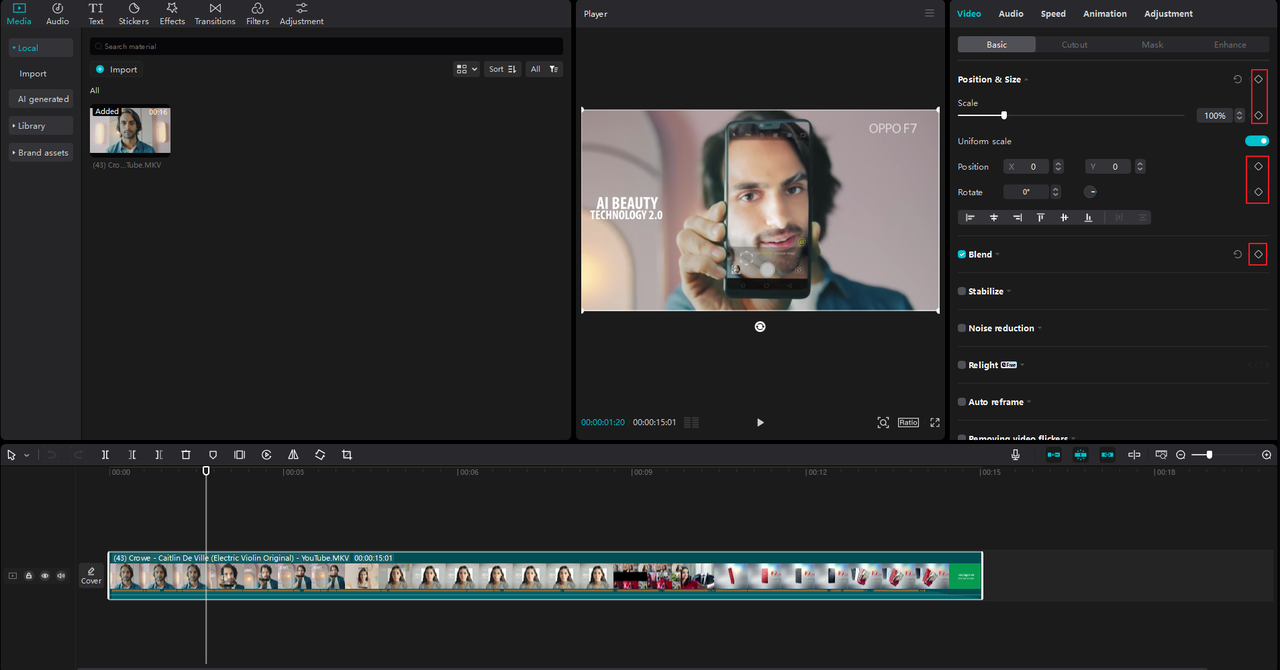Mute the video track audio
The width and height of the screenshot is (1280, 670).
[61, 576]
